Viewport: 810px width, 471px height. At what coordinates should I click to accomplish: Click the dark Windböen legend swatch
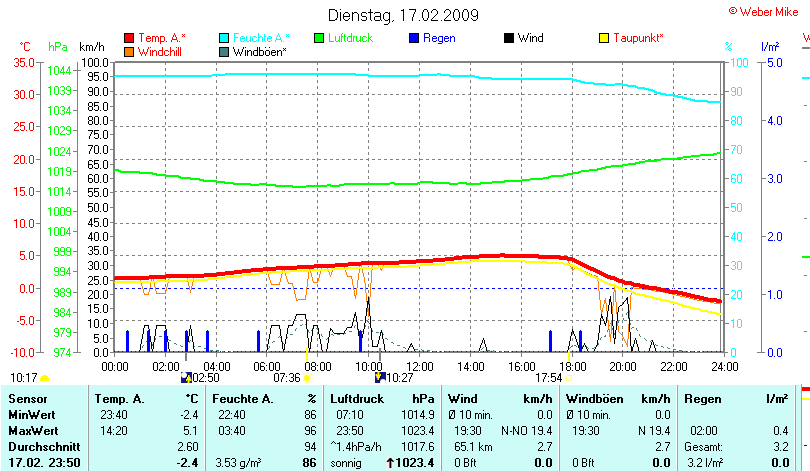(x=224, y=51)
